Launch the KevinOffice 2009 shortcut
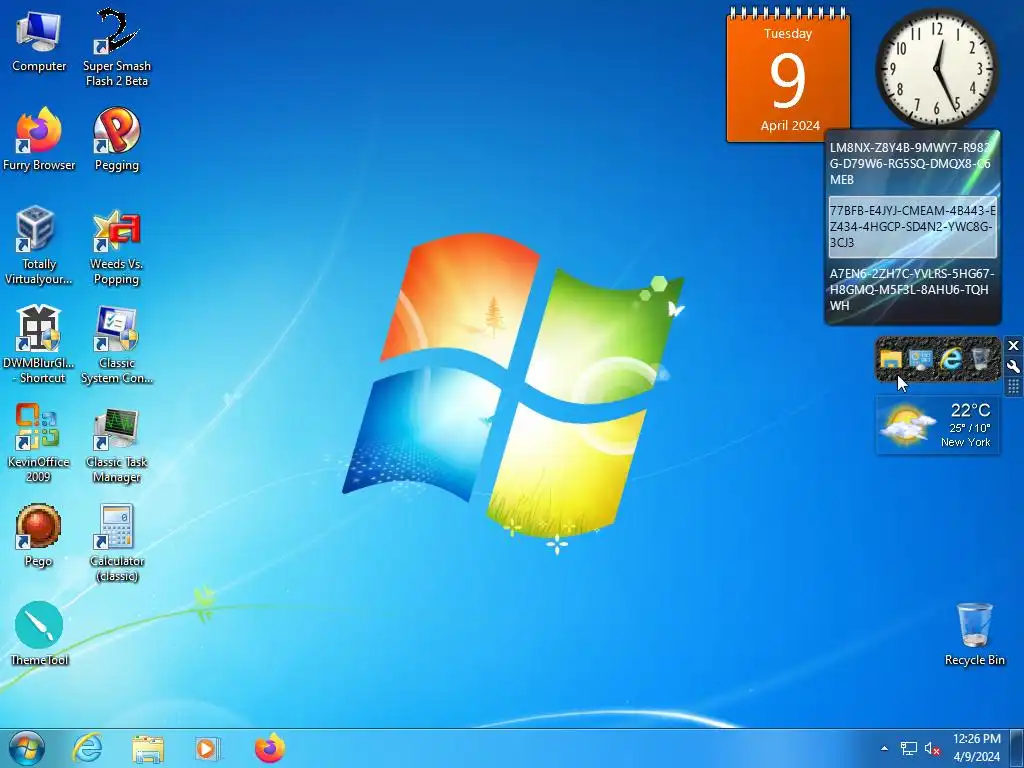This screenshot has width=1024, height=768. pos(39,443)
